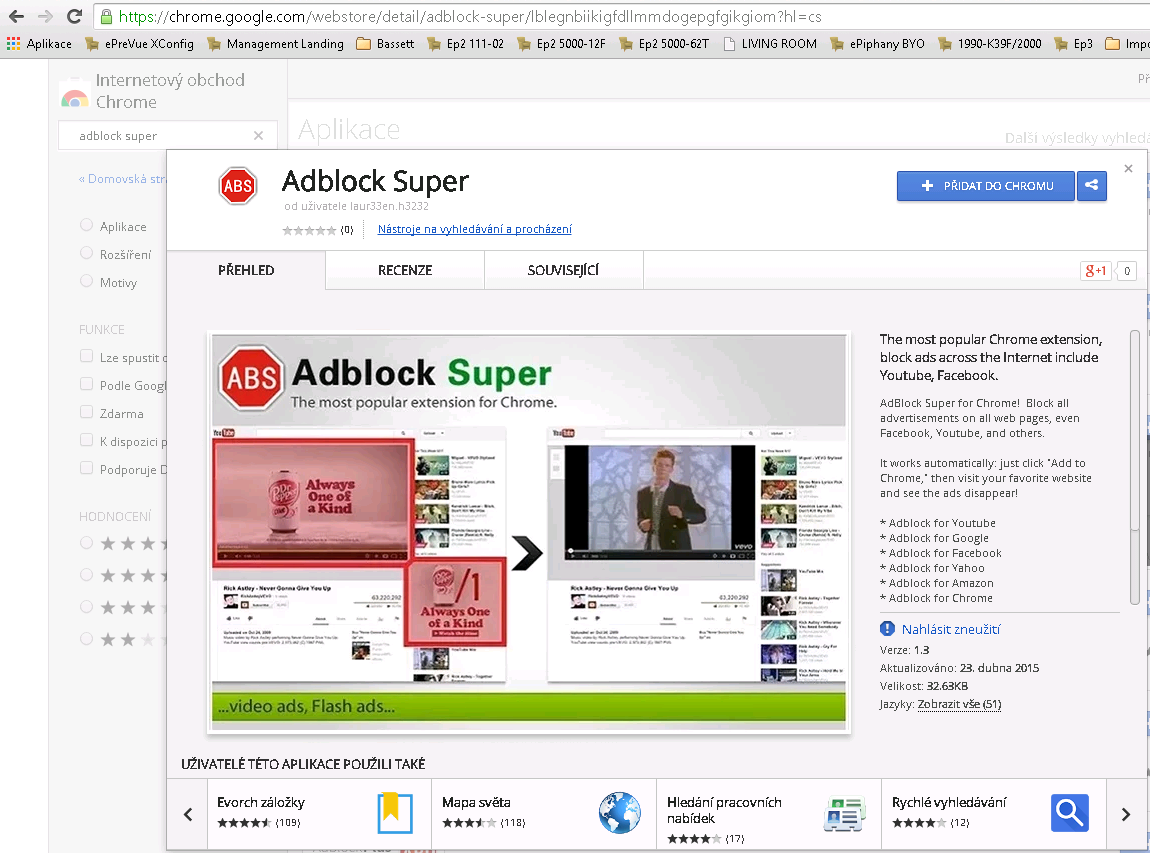Show next related apps with right chevron
This screenshot has width=1150, height=853.
tap(1126, 814)
